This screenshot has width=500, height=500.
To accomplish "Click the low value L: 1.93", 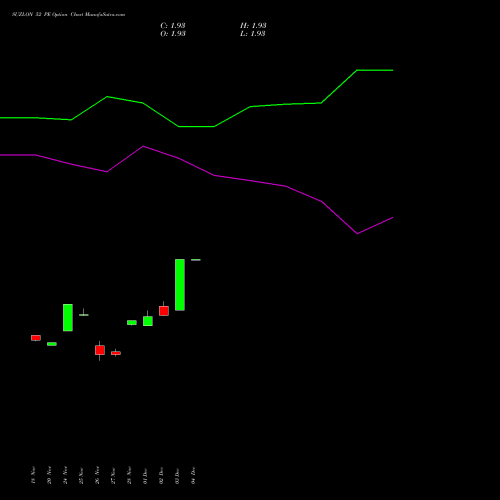I will 253,34.
